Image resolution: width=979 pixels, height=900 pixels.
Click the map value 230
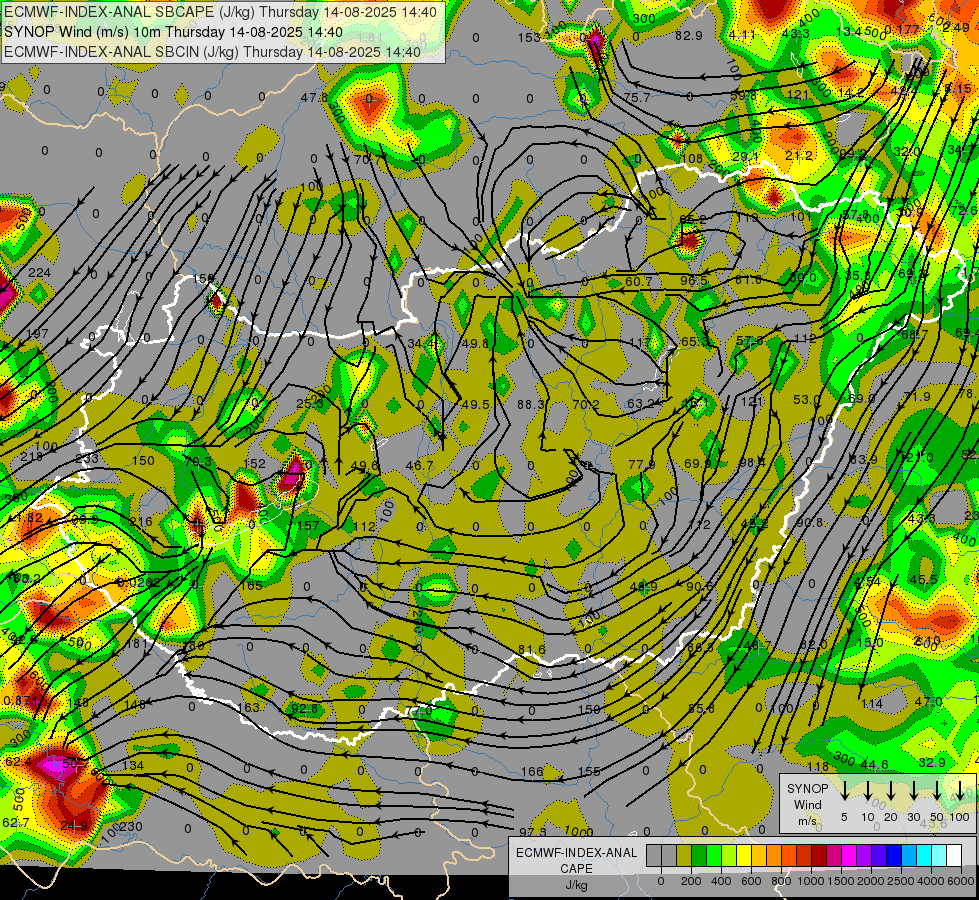[x=130, y=826]
